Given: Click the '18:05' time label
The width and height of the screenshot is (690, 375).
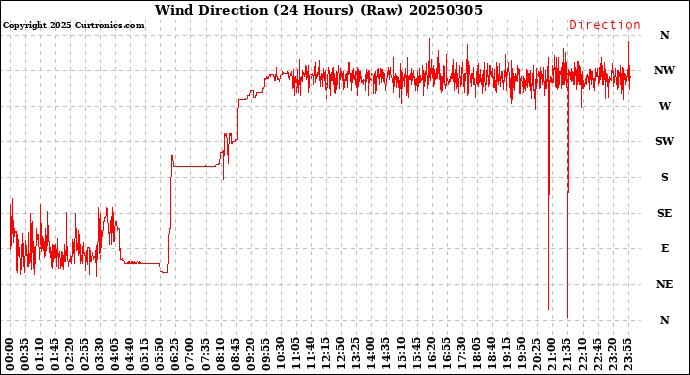Looking at the screenshot, I should tap(477, 354).
